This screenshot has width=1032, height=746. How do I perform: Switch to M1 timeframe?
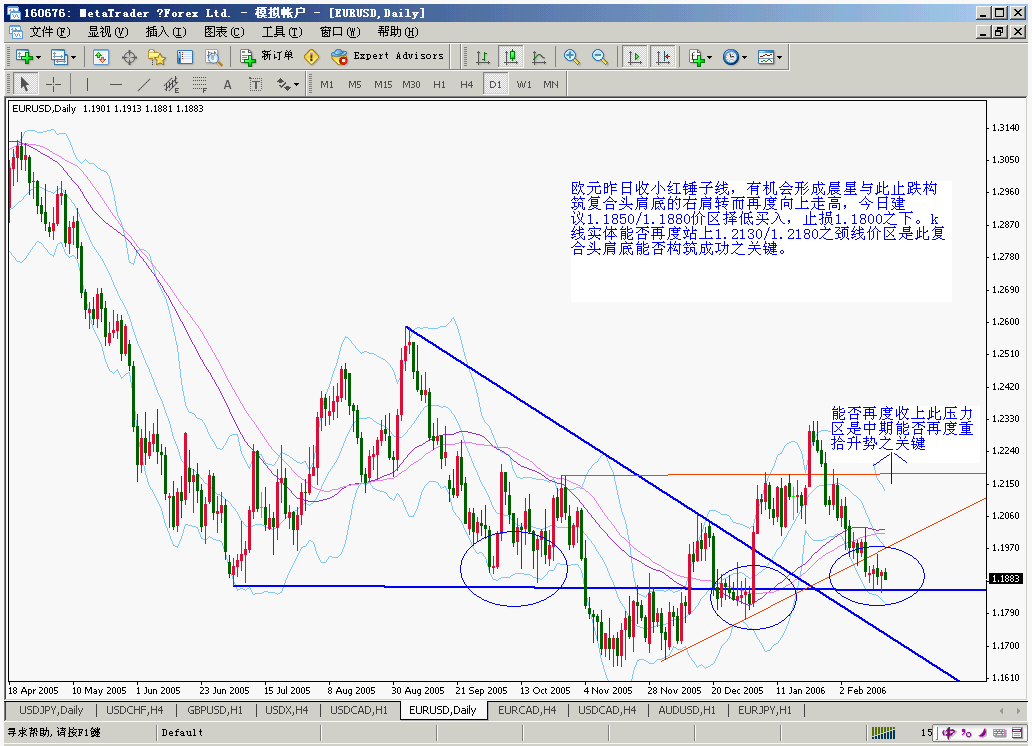click(x=326, y=84)
